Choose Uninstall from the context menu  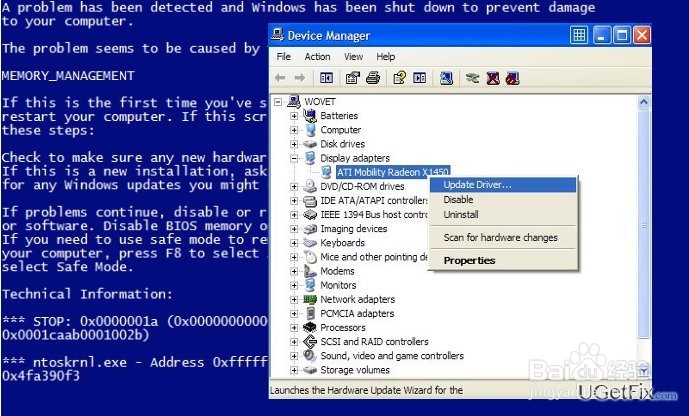click(503, 214)
